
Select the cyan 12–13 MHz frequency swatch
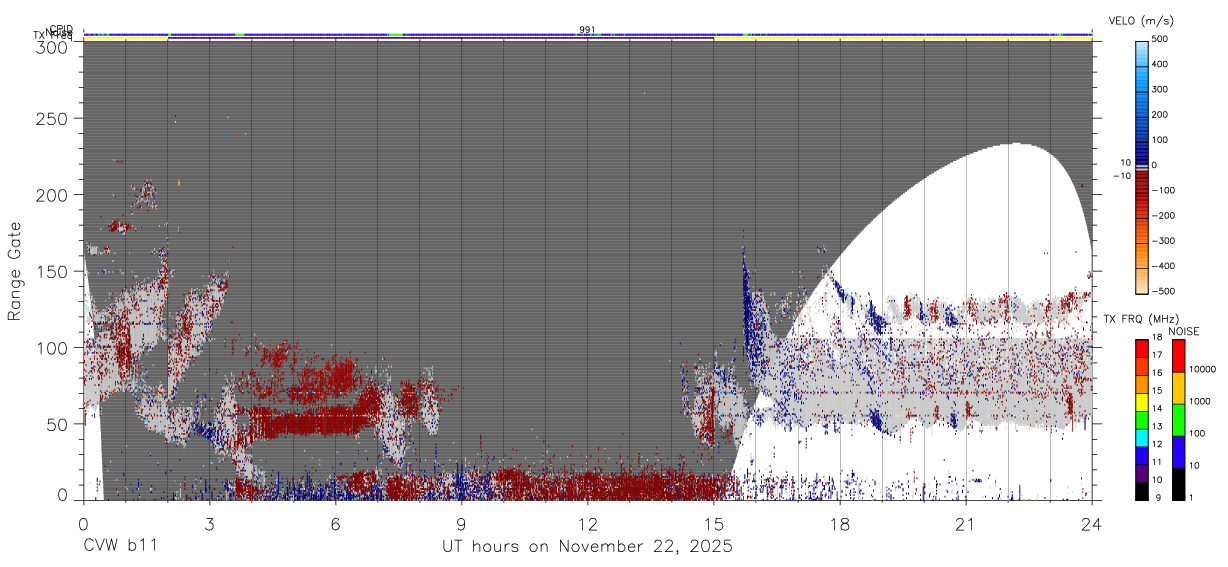coord(1141,437)
